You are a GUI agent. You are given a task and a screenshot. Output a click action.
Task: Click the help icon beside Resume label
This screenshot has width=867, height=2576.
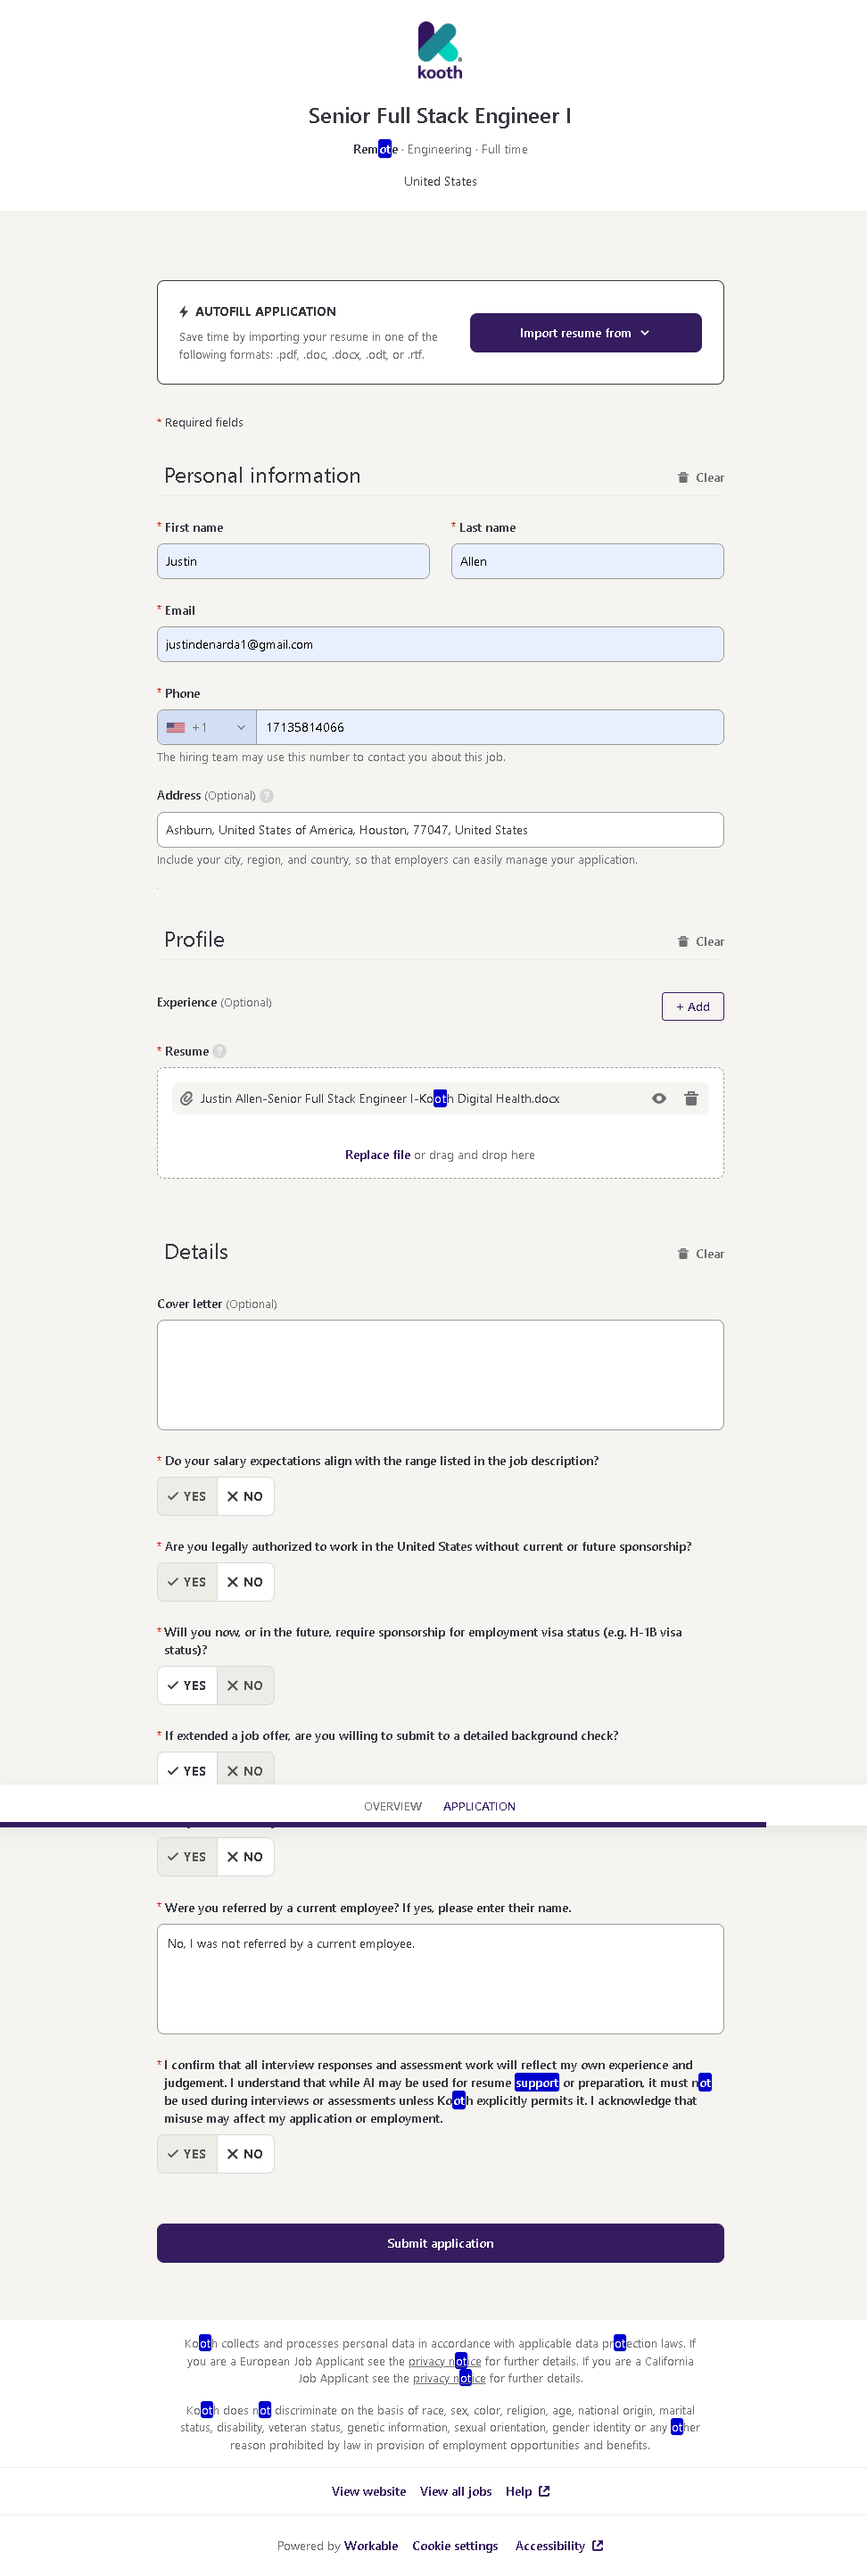(220, 1051)
